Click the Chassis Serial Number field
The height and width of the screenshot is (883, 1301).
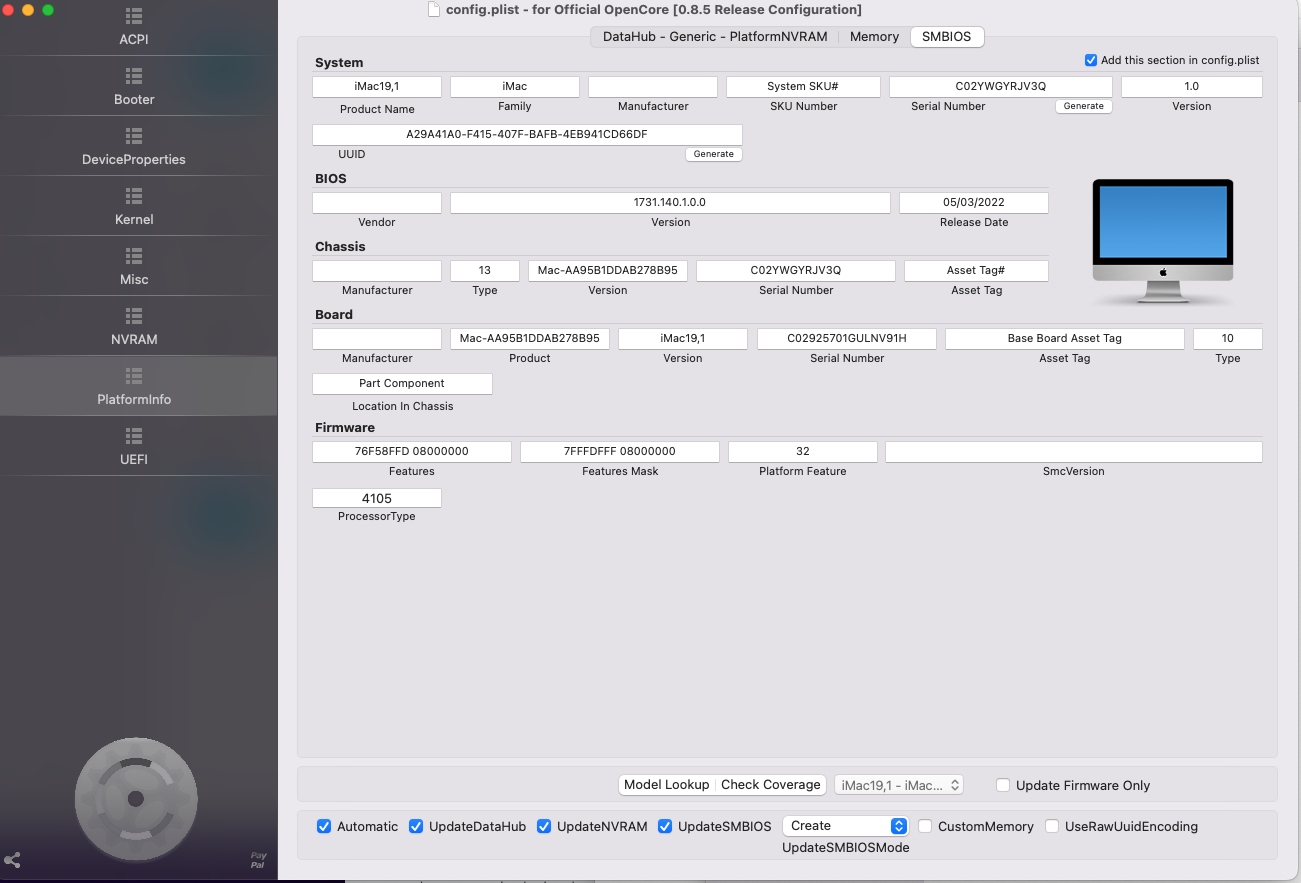[x=796, y=271]
